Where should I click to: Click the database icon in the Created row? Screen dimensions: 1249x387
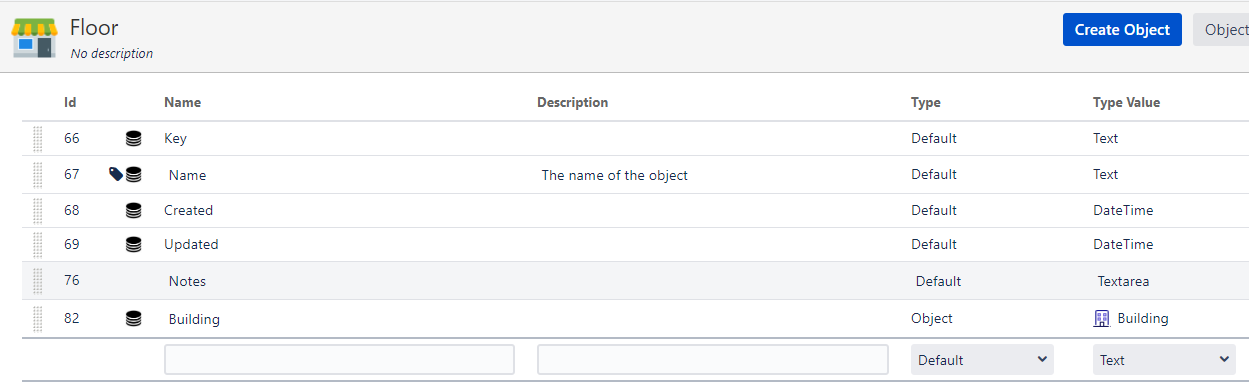click(x=133, y=210)
